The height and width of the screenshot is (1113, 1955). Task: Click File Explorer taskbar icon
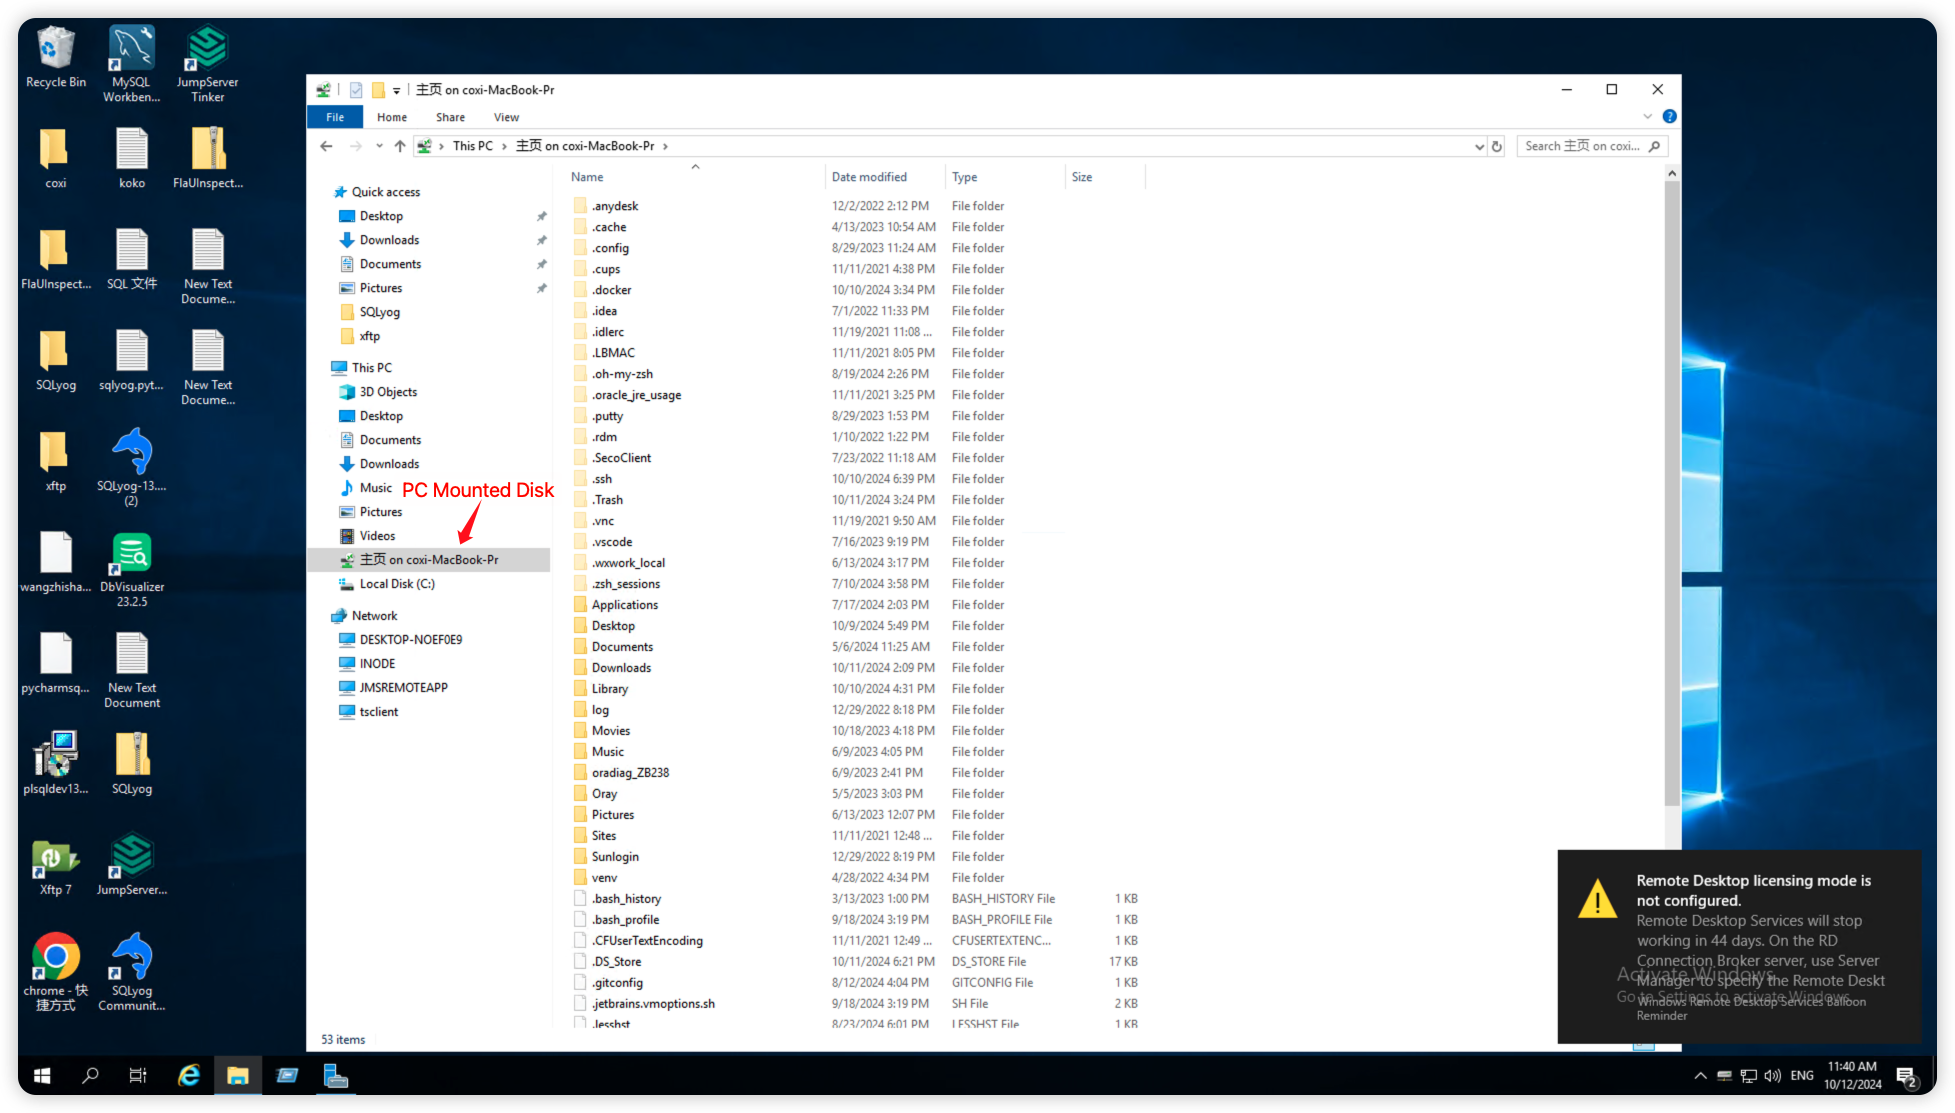point(238,1075)
